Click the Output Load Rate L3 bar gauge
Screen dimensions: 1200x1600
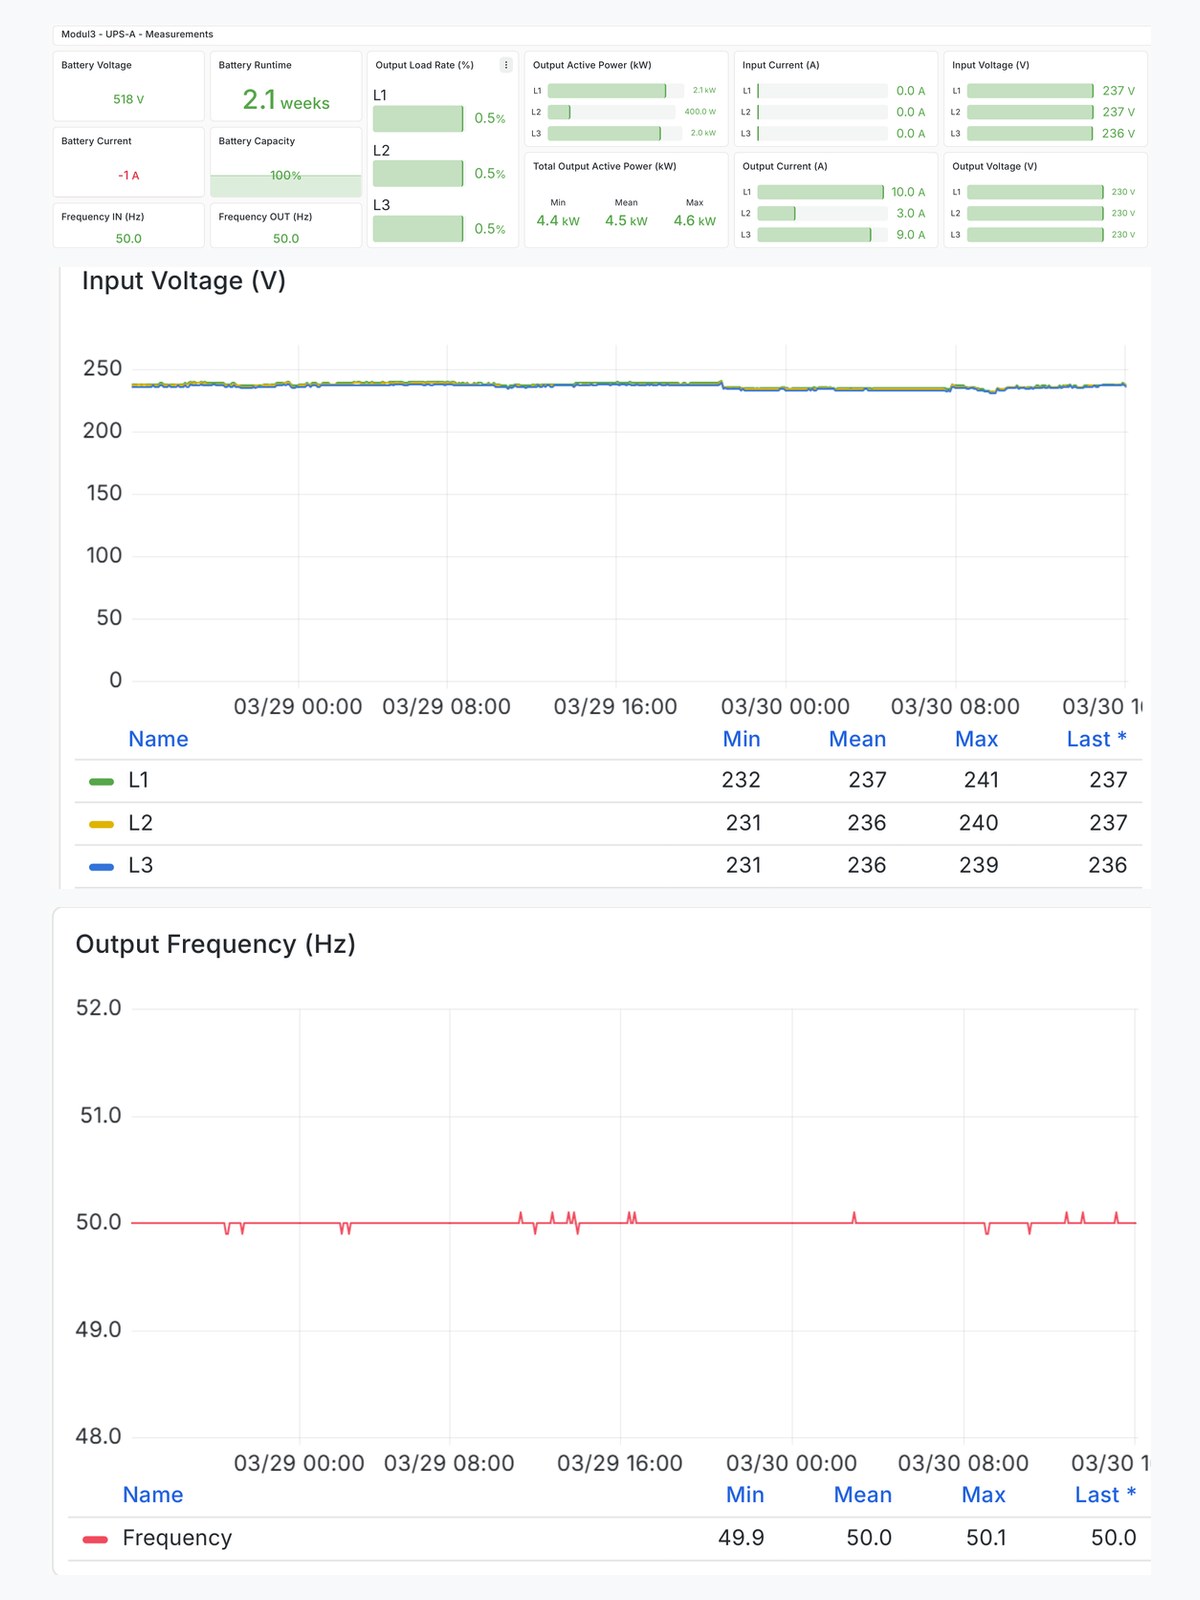(418, 229)
